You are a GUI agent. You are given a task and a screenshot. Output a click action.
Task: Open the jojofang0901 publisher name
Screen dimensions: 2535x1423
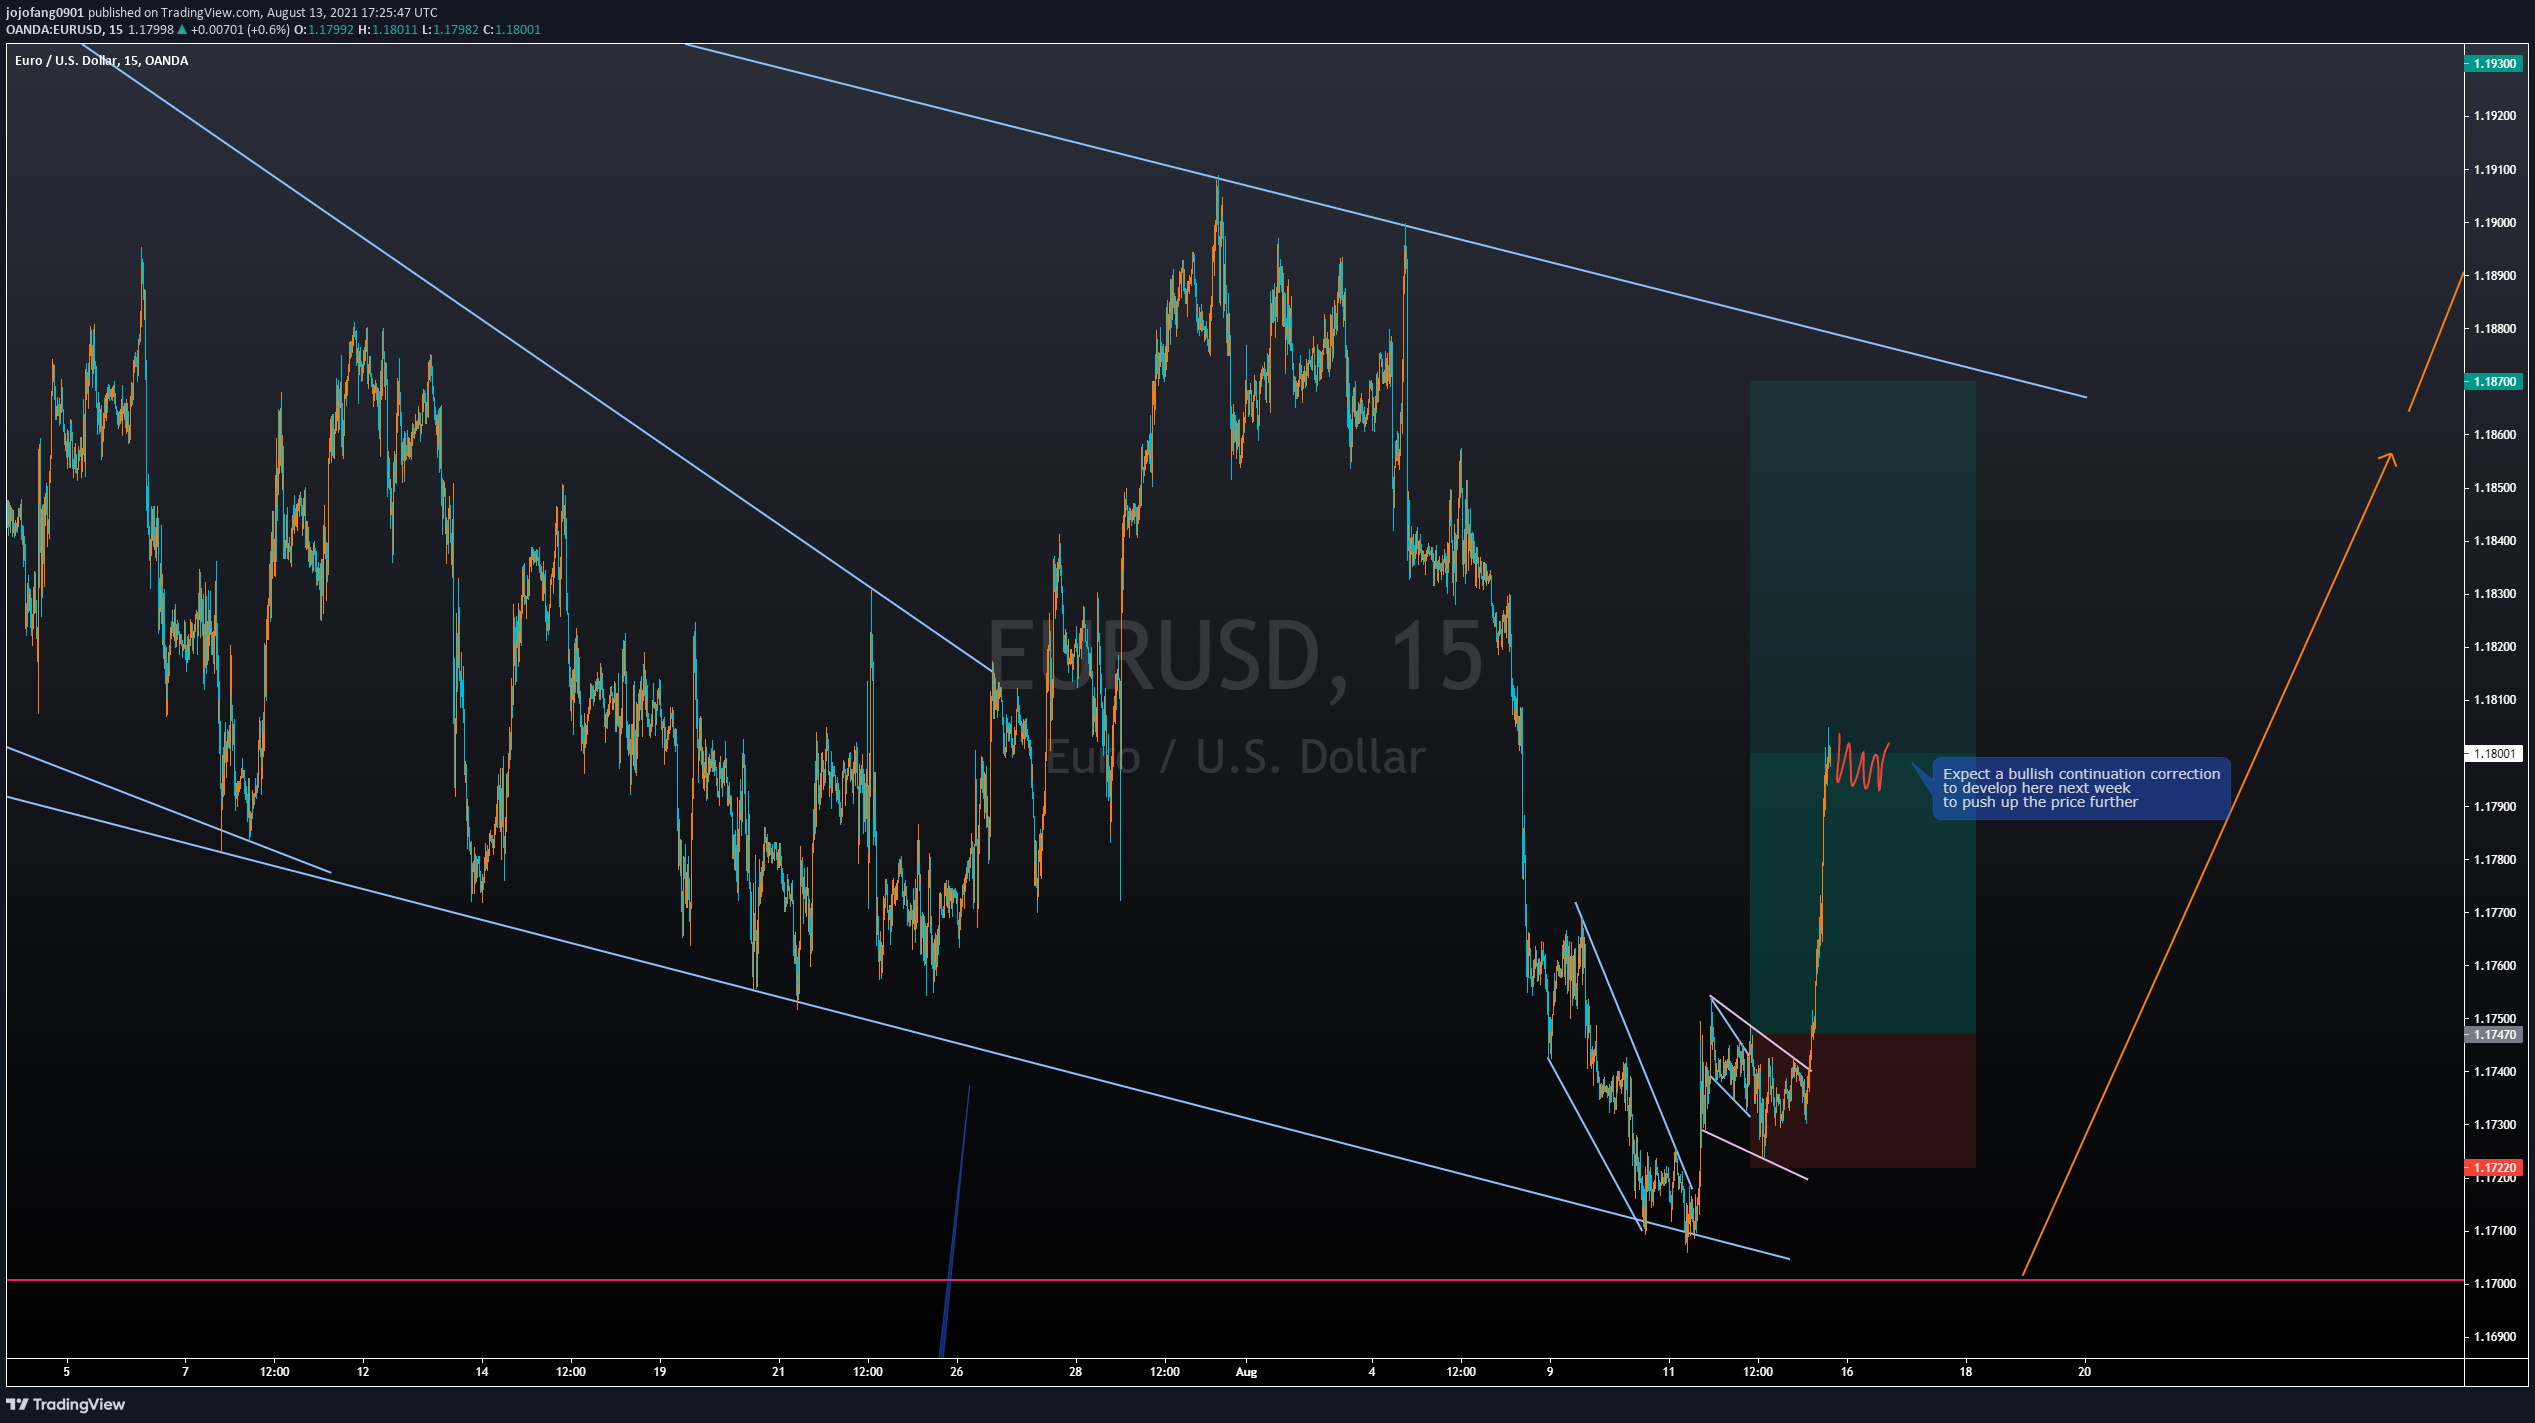click(45, 12)
